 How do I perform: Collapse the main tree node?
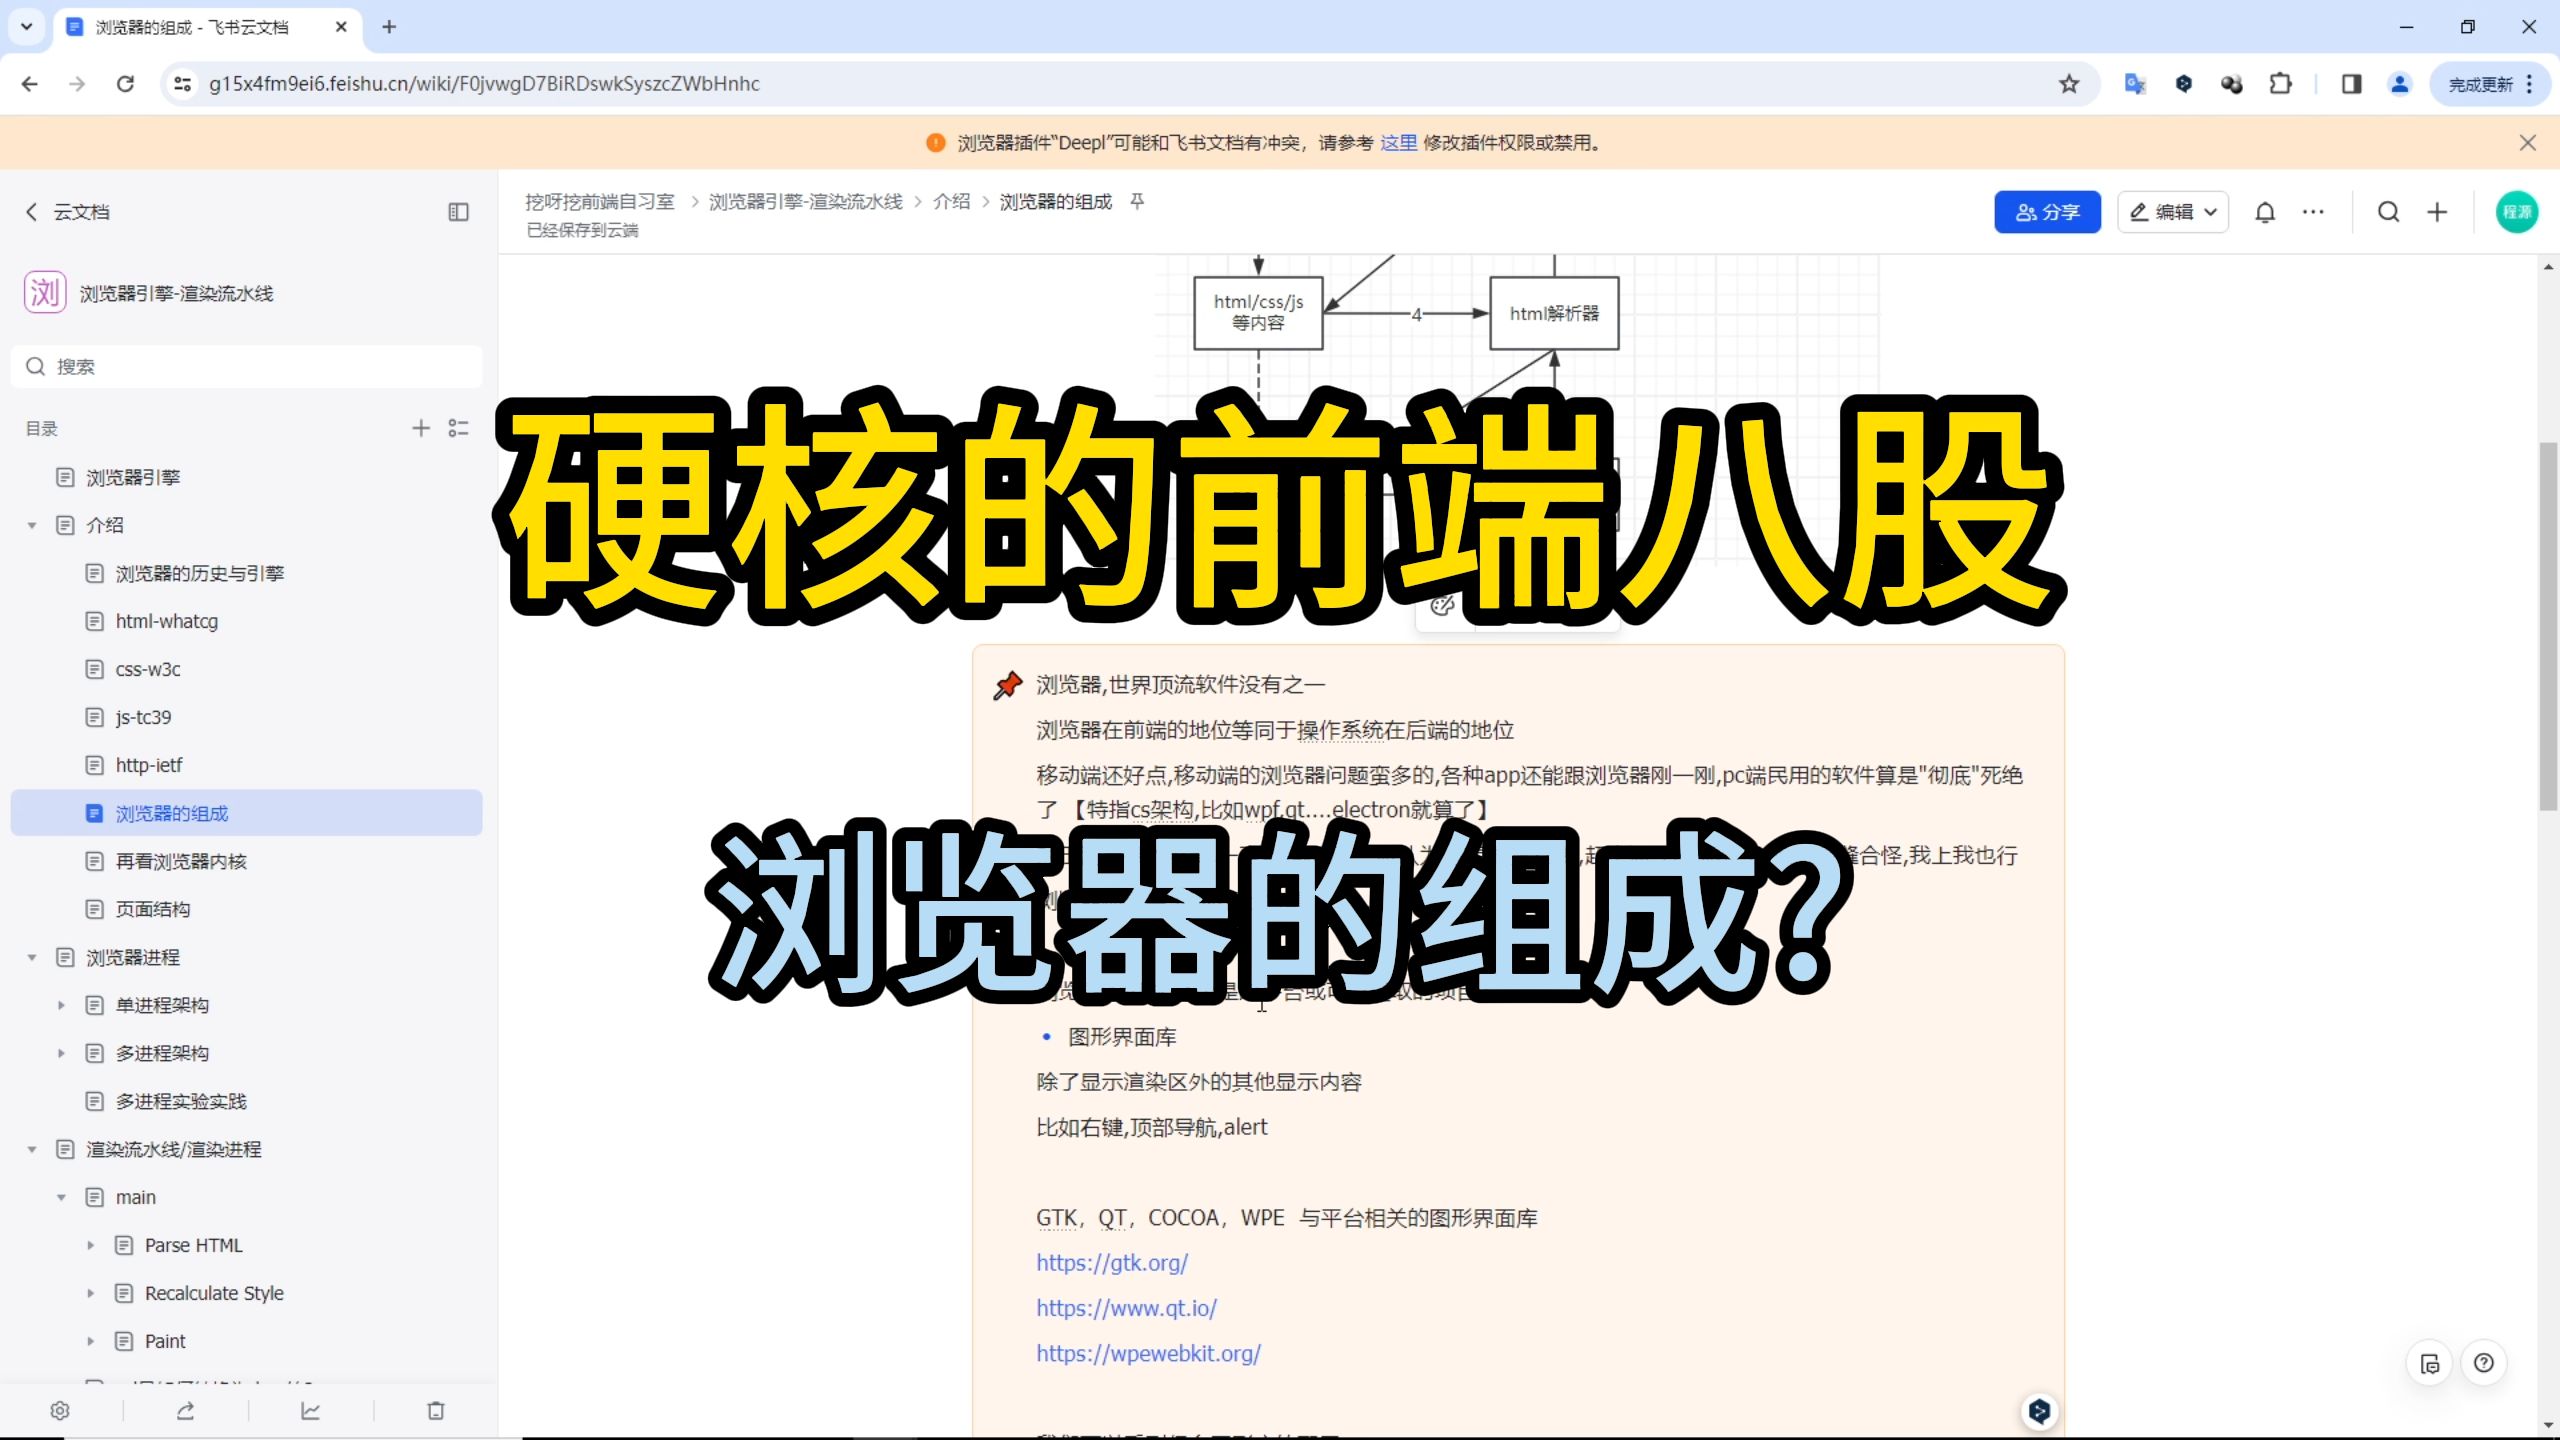[61, 1197]
